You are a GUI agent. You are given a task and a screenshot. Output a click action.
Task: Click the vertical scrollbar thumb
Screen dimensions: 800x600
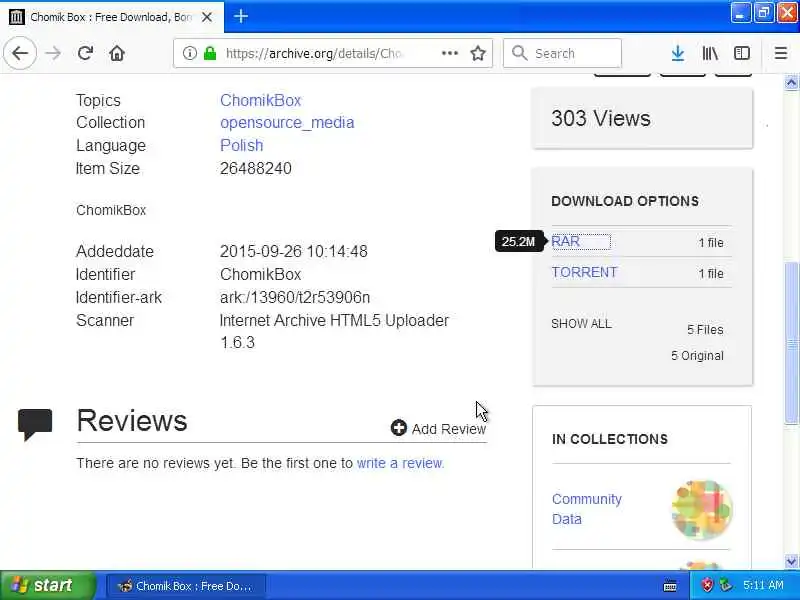pos(791,343)
